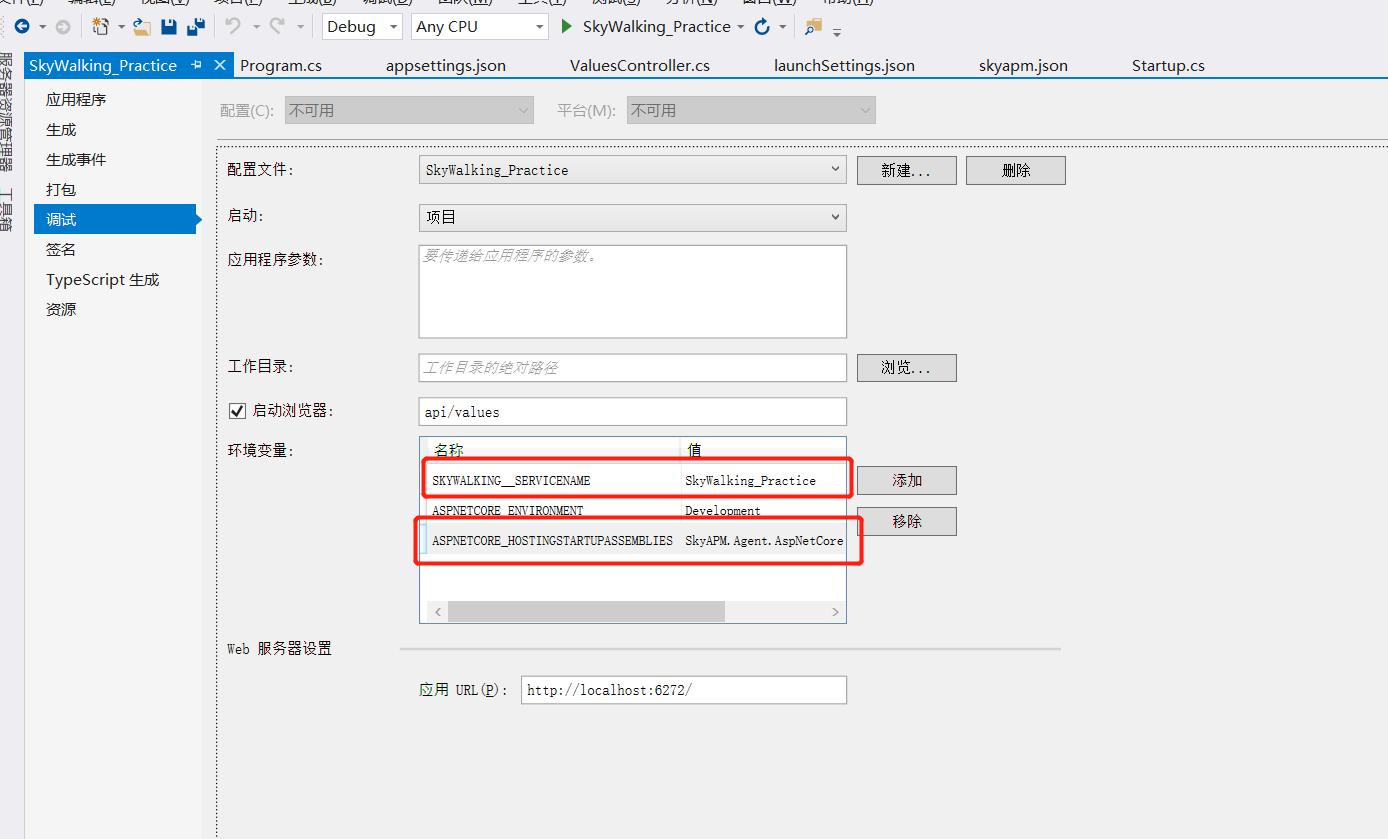Click the 名称 column header
Screen dimensions: 1388x839
point(554,450)
